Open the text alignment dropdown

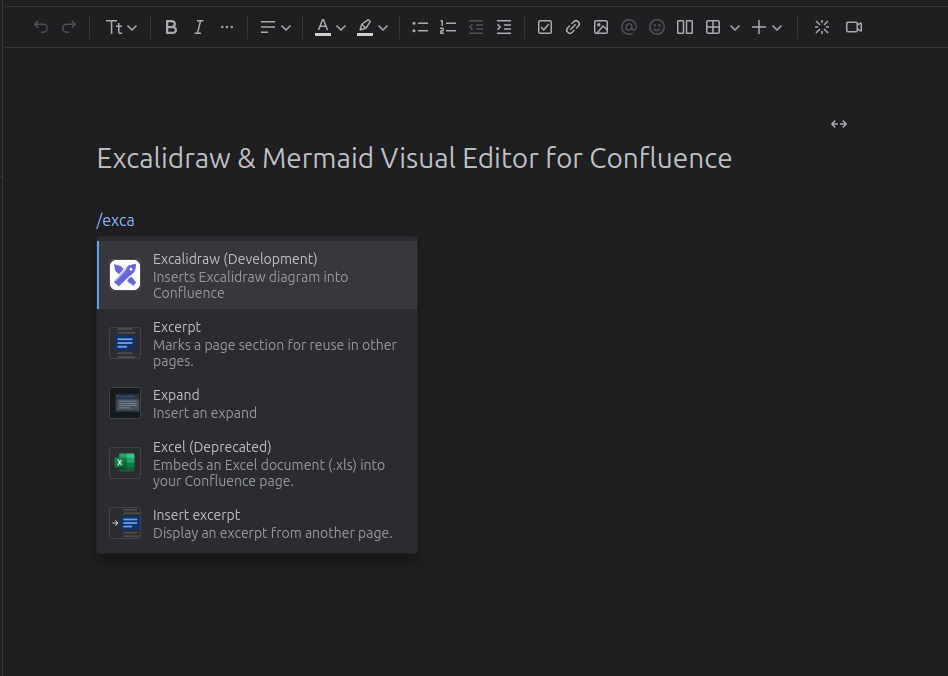pos(275,27)
